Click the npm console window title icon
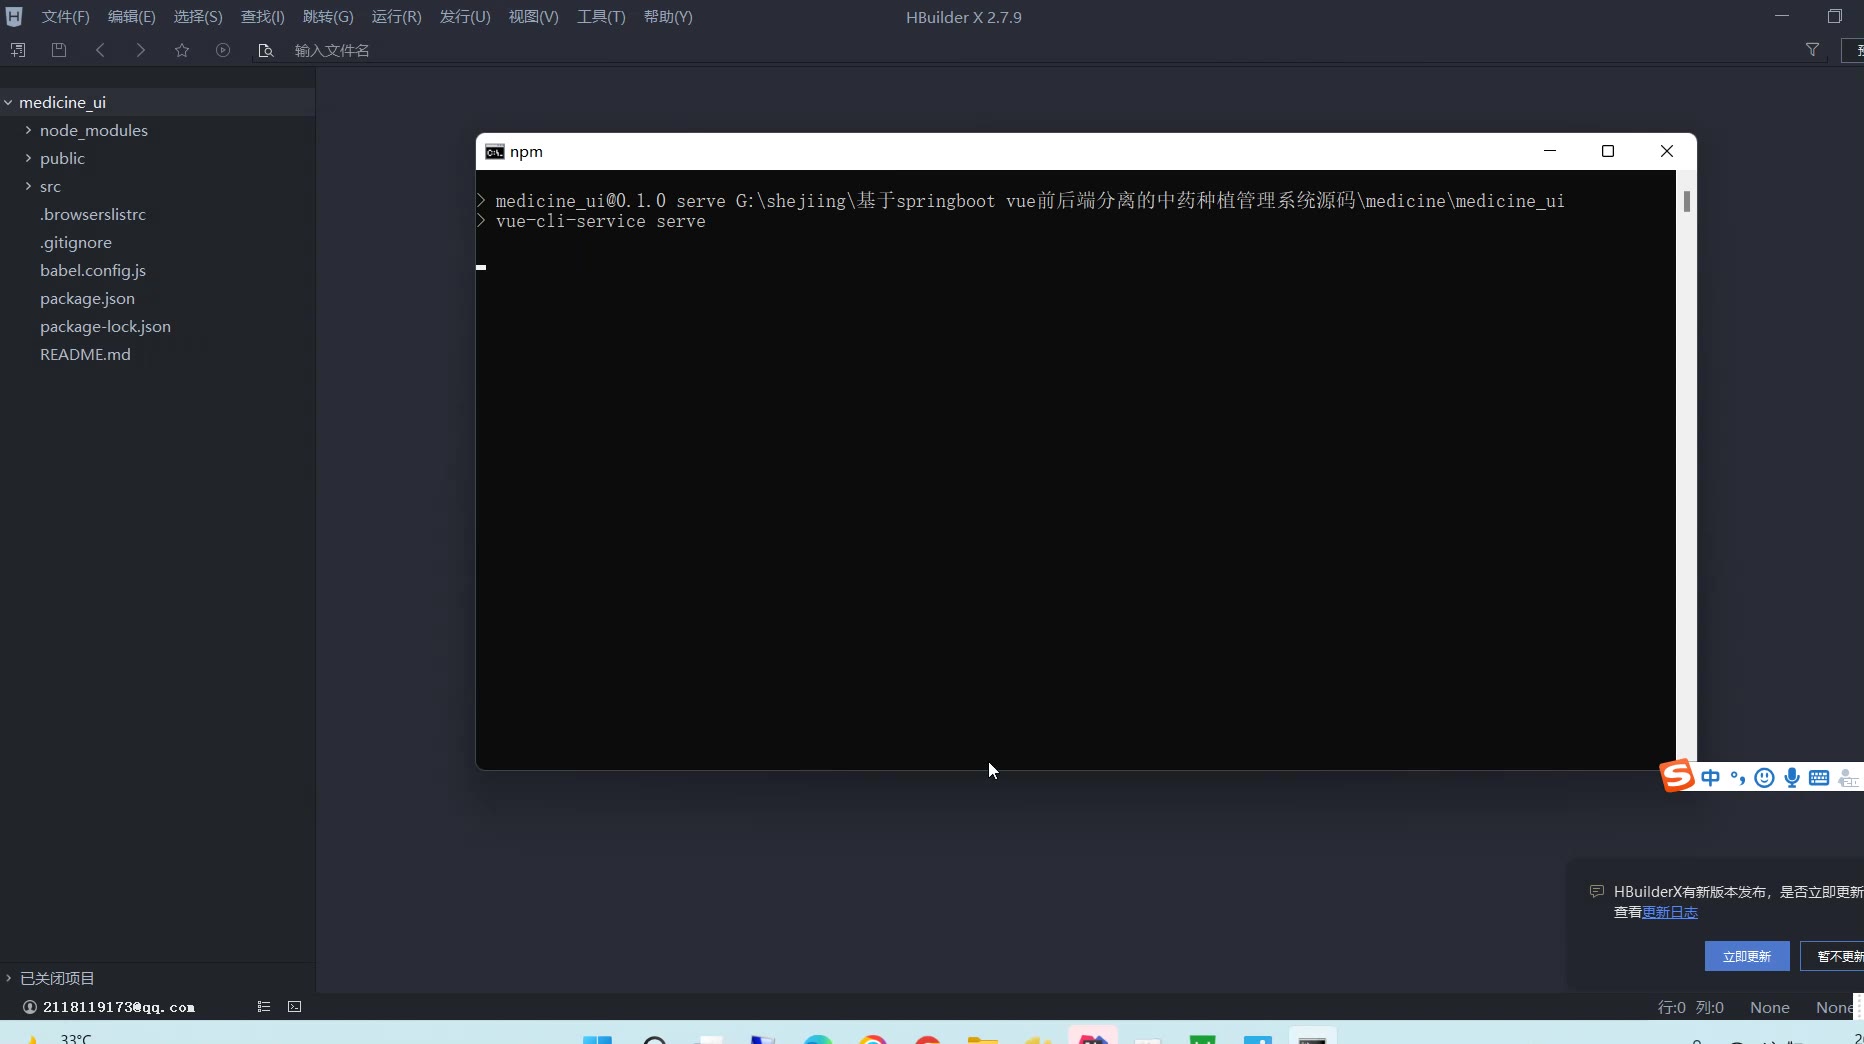 (494, 152)
